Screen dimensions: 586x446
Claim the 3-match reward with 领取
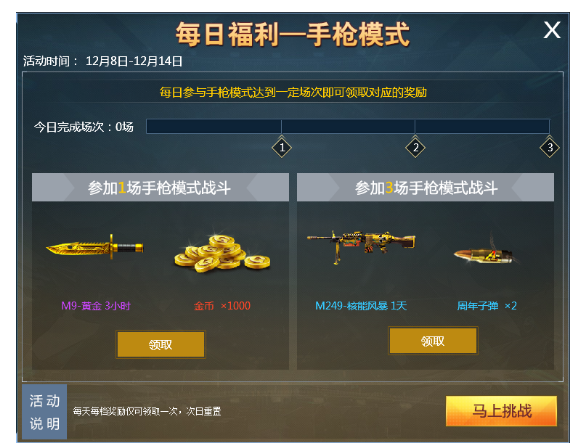point(433,341)
